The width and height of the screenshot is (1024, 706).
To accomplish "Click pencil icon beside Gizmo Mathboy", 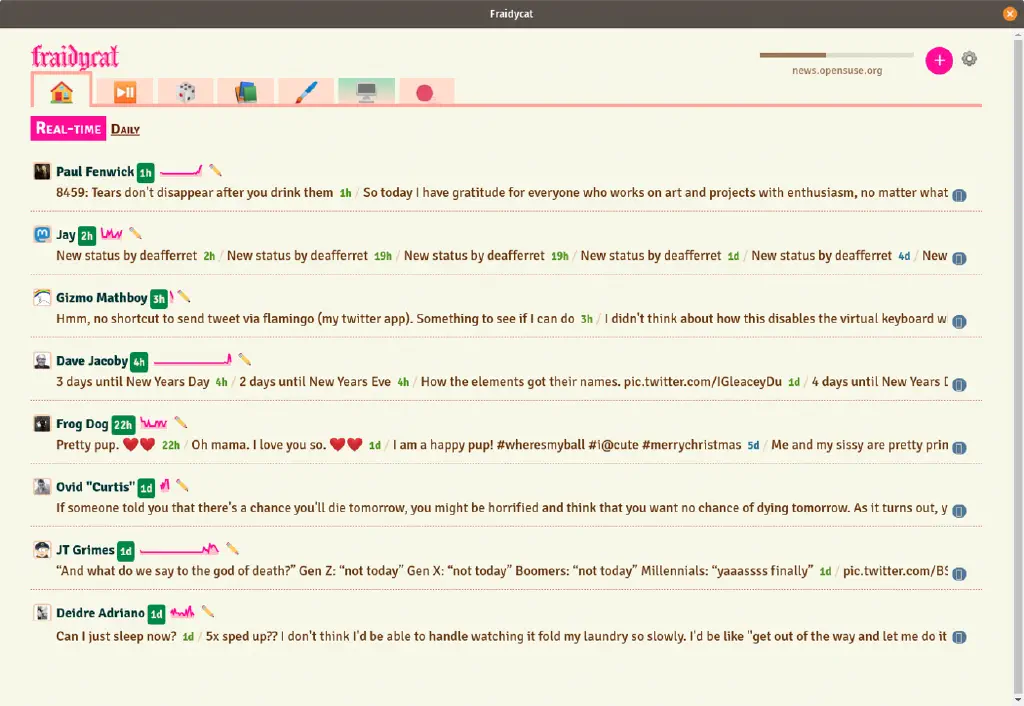I will tap(184, 297).
